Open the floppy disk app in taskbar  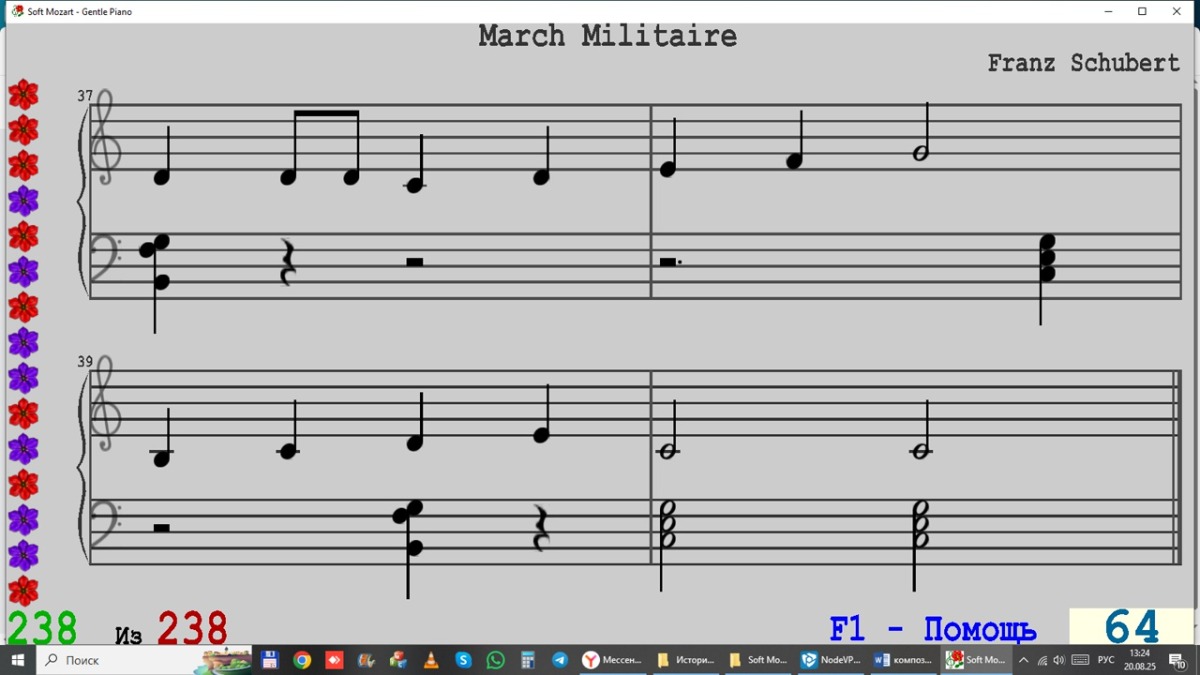pos(269,660)
